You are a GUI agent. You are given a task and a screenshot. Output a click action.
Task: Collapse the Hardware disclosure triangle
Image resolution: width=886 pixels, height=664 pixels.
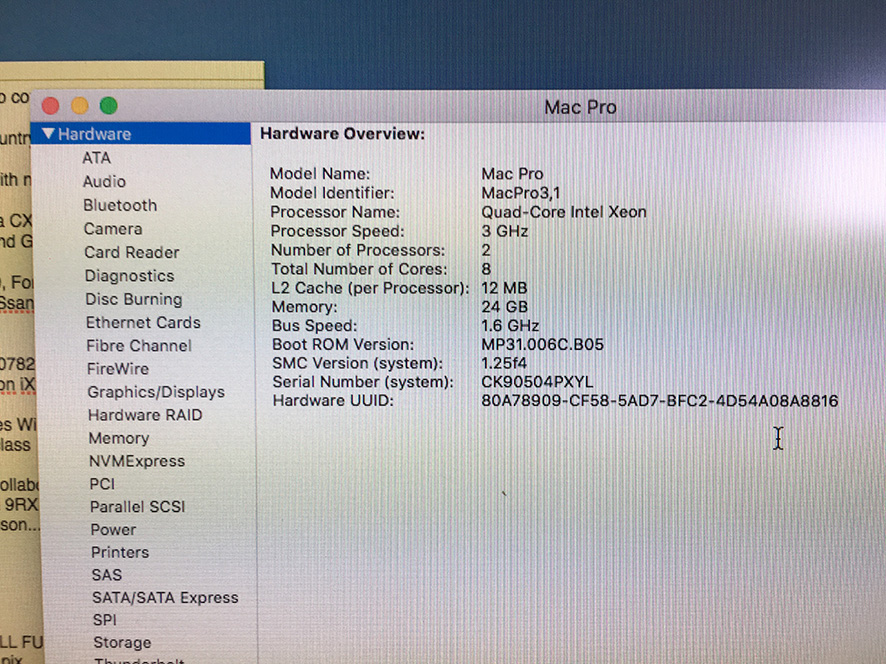coord(47,134)
